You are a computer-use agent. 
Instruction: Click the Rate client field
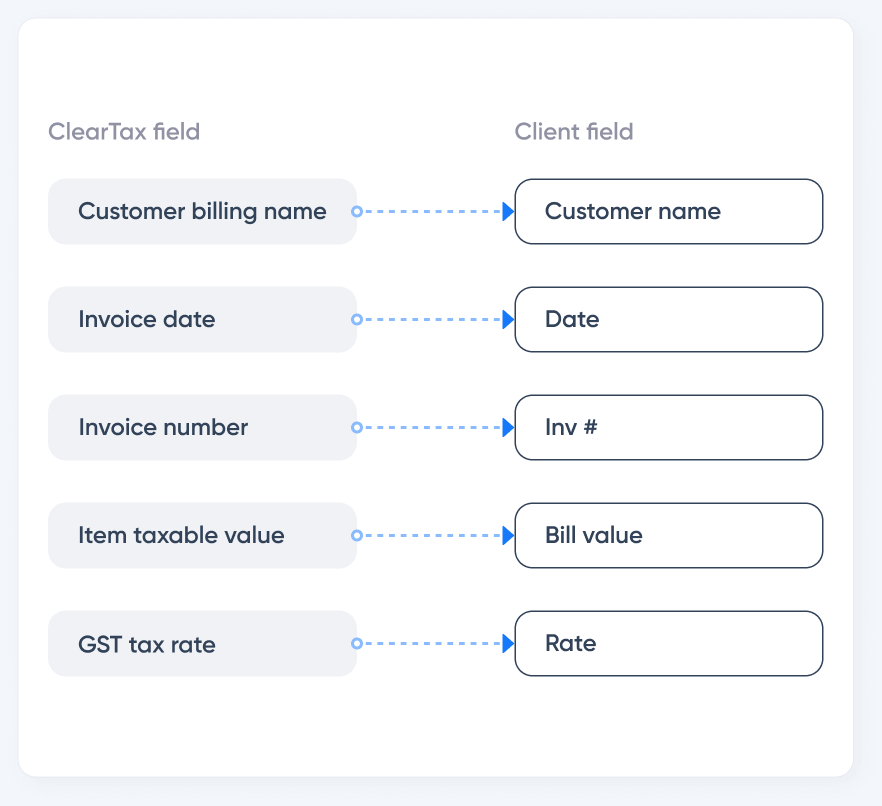point(668,643)
